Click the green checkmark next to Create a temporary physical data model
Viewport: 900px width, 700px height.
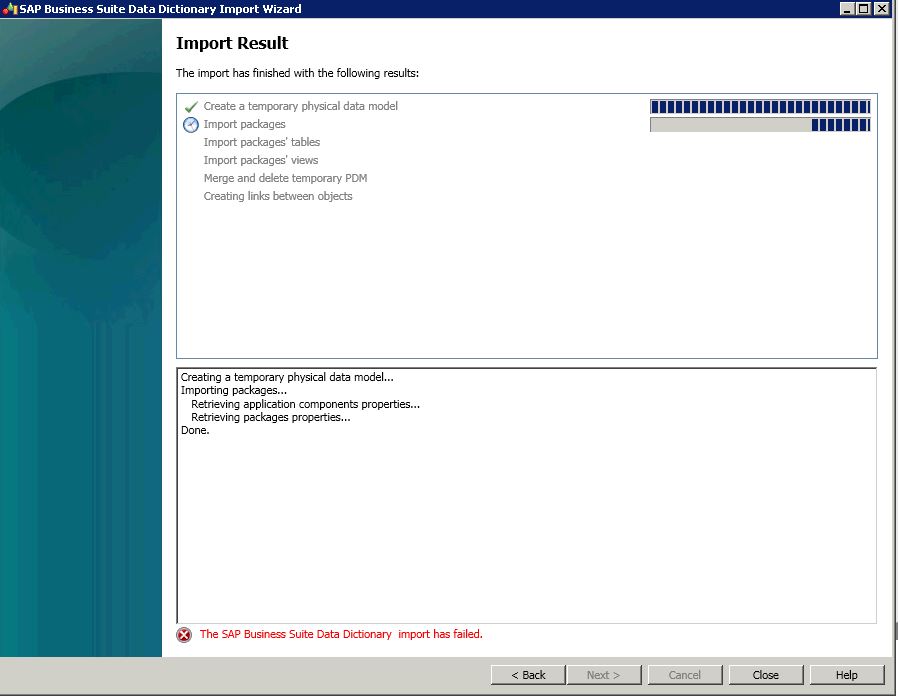pyautogui.click(x=191, y=107)
